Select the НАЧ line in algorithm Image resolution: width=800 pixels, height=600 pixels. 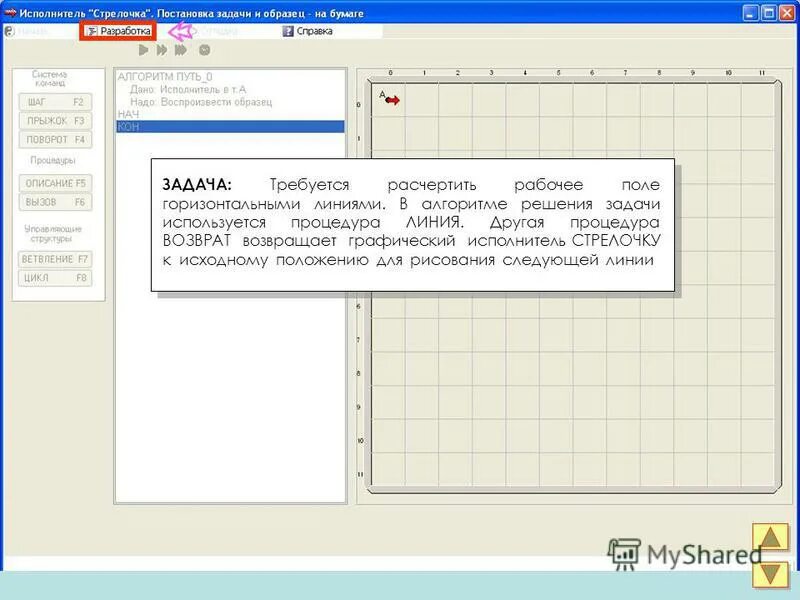click(x=128, y=114)
